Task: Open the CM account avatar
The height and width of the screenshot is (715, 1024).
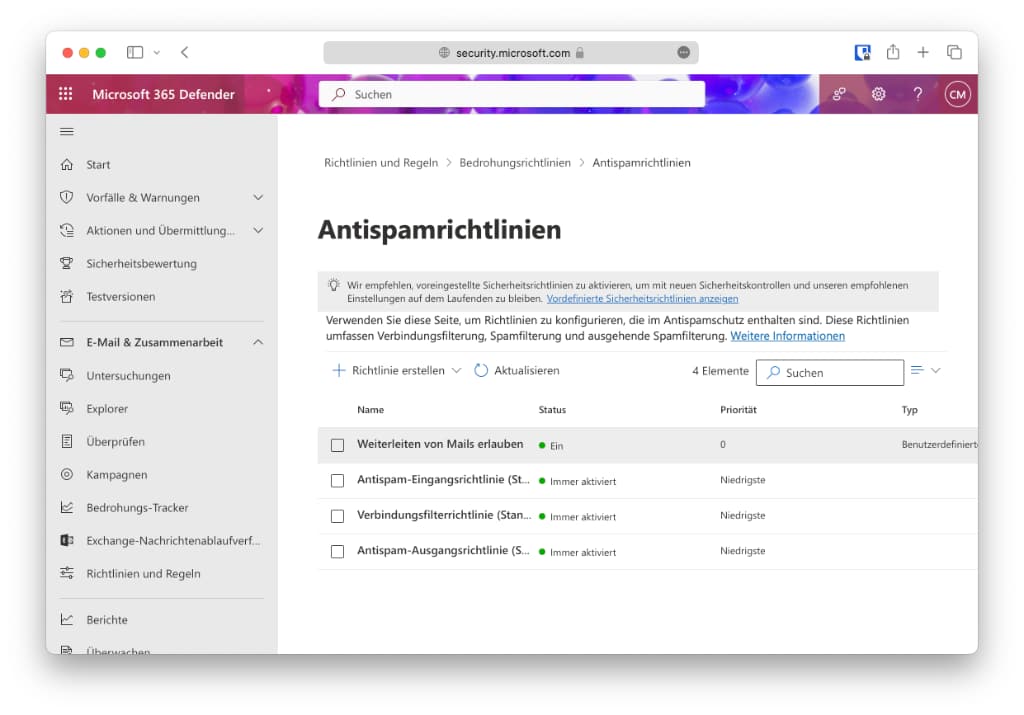Action: 957,94
